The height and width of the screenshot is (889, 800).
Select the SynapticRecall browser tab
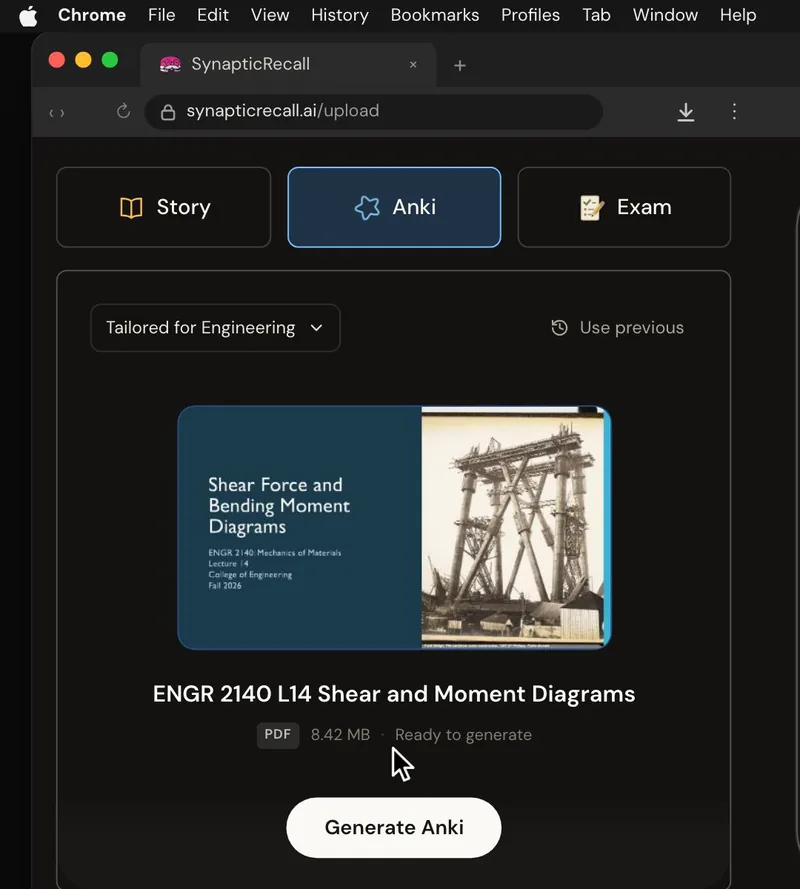pyautogui.click(x=288, y=65)
